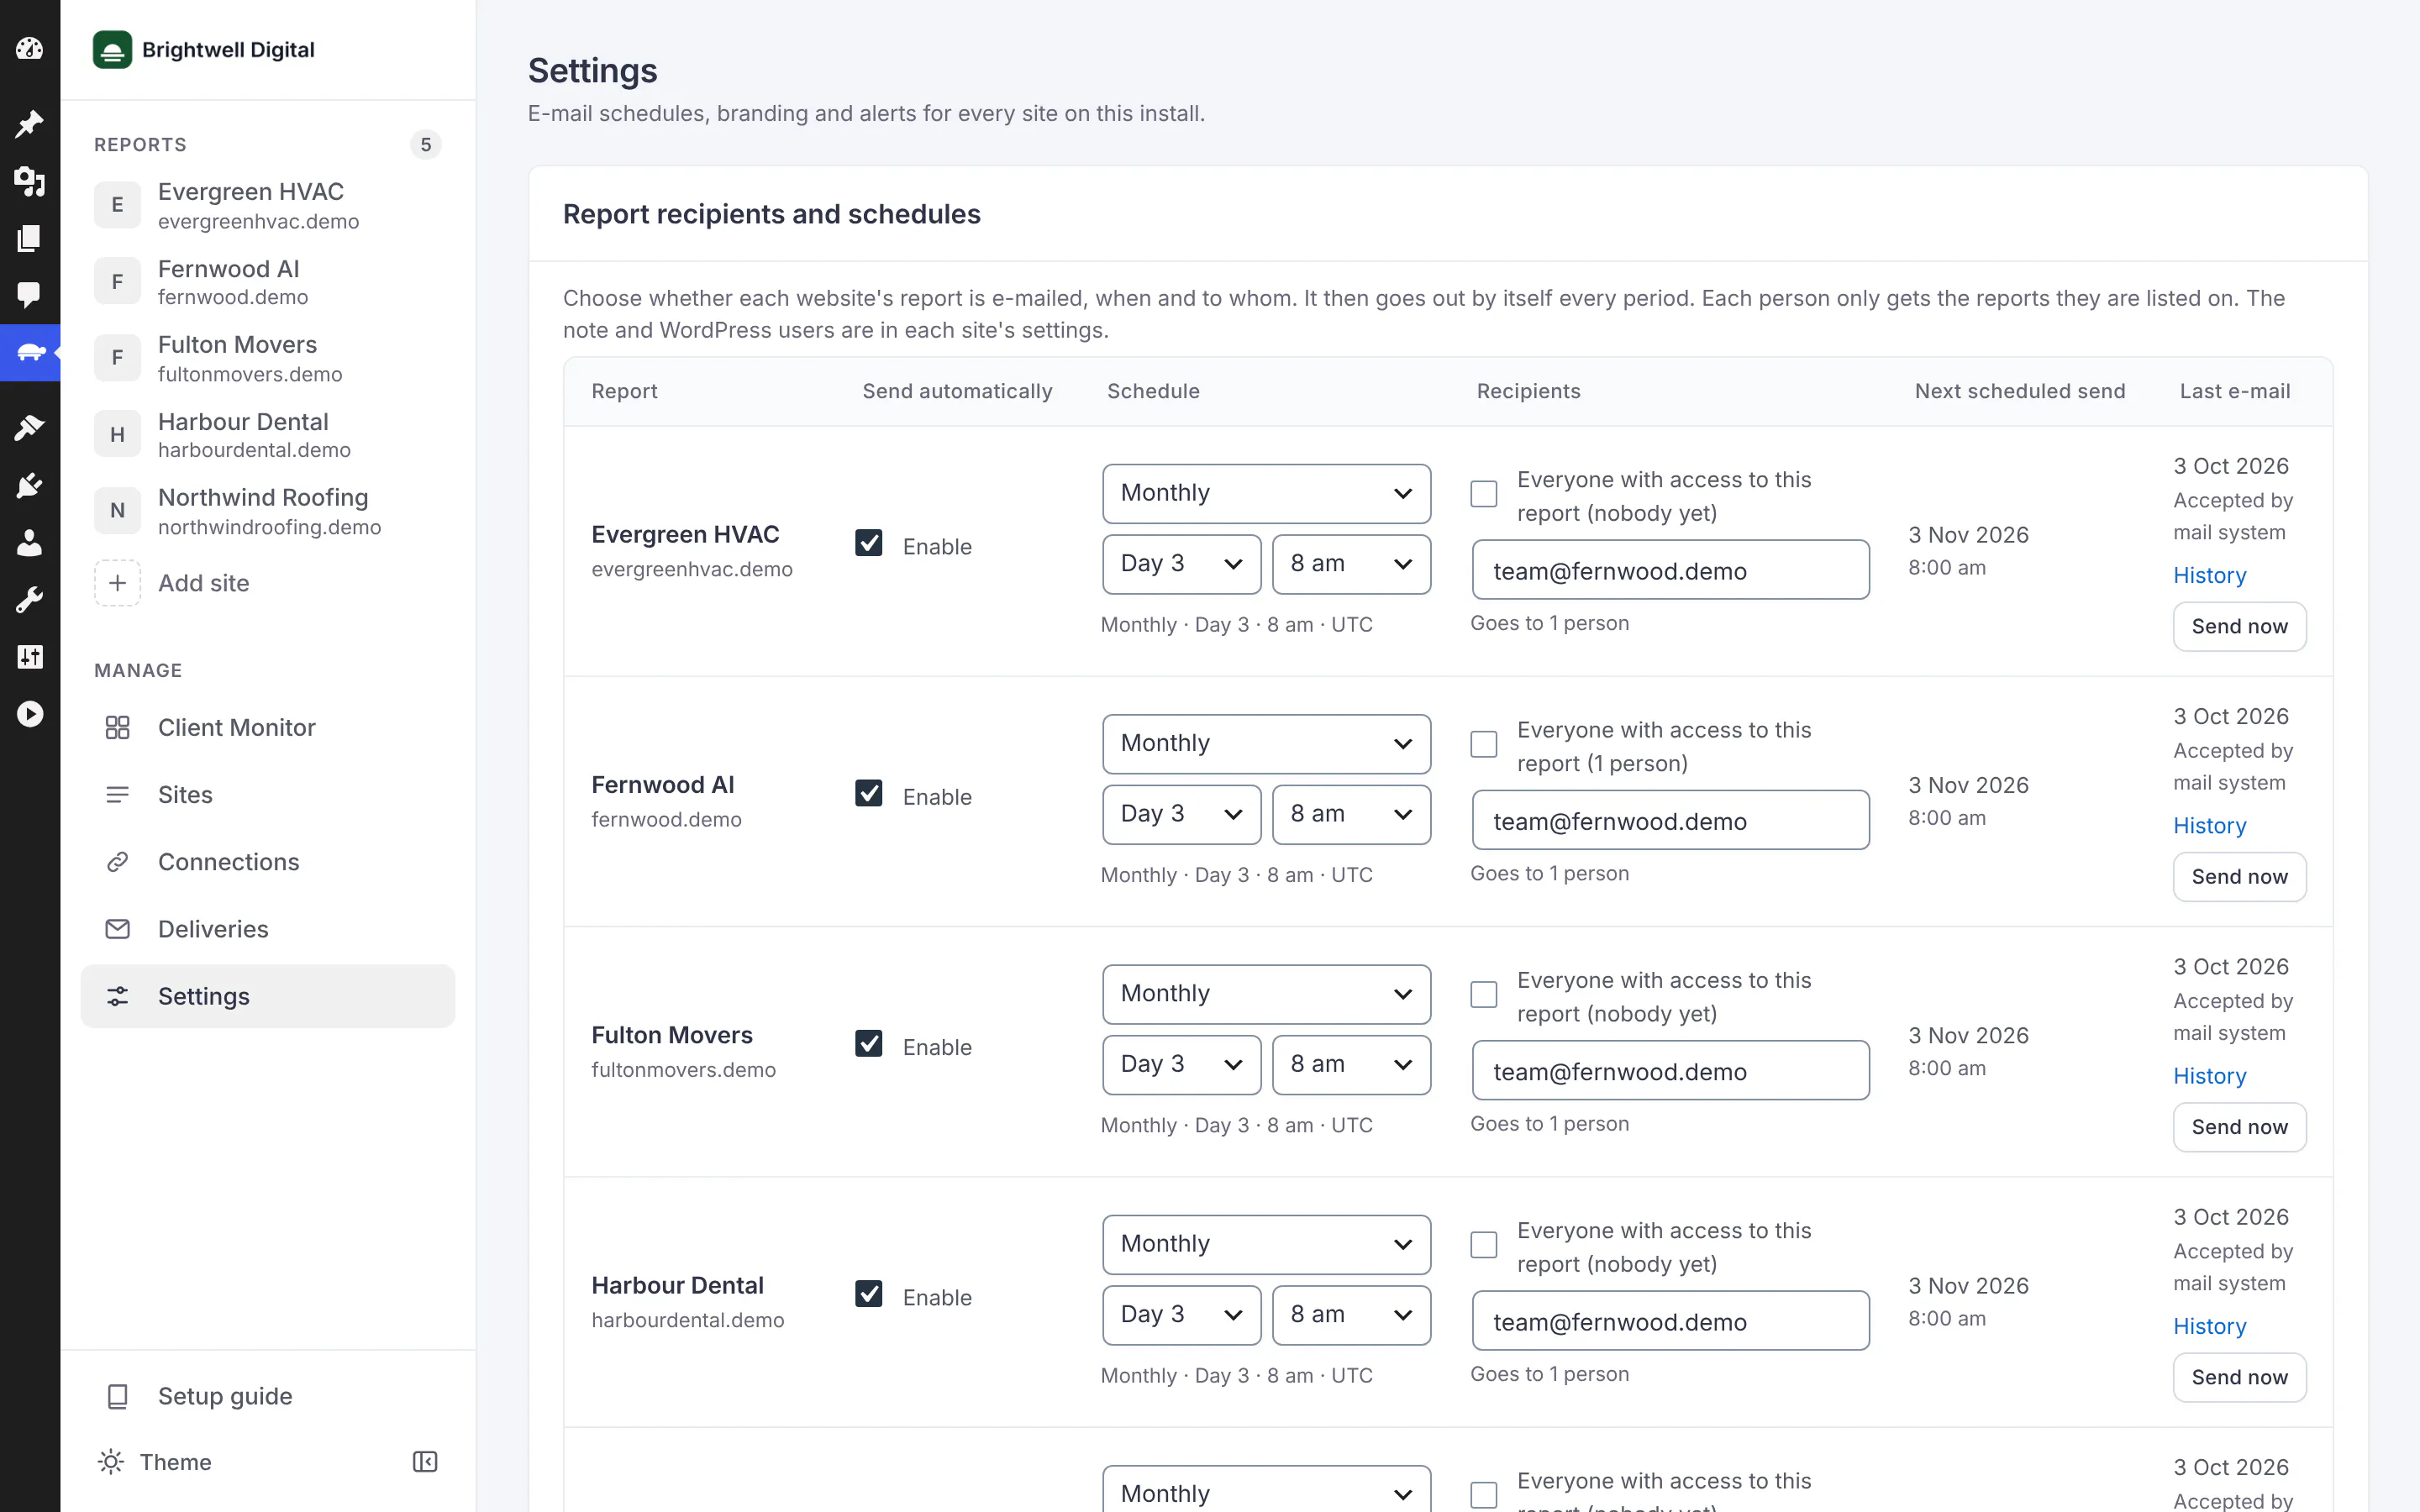
Task: Click the sun Theme icon
Action: [x=111, y=1462]
